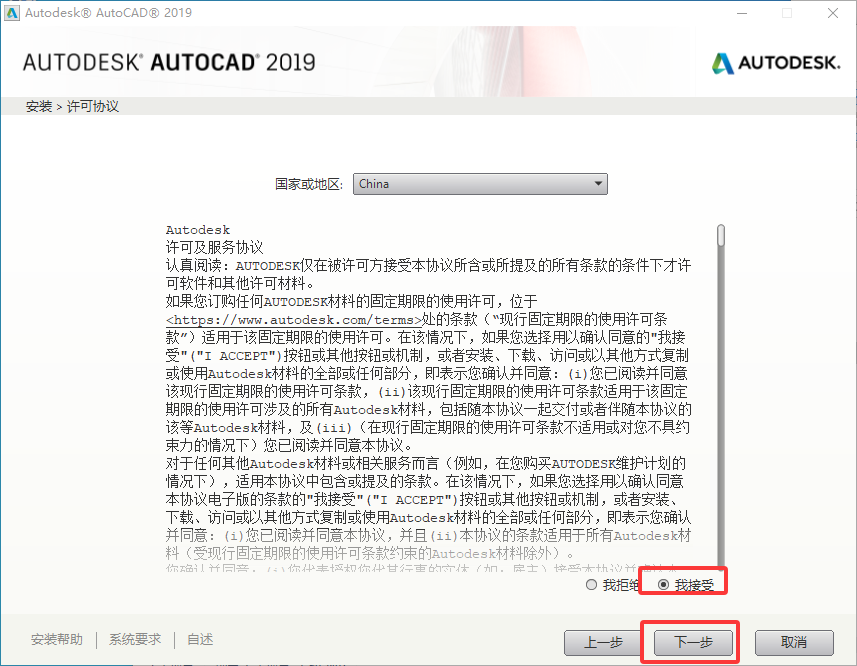
Task: Go back with the 上一步 button
Action: tap(605, 642)
